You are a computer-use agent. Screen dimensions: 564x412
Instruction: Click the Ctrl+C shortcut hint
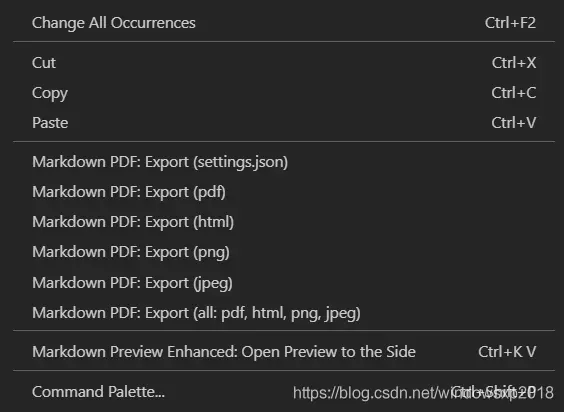pyautogui.click(x=514, y=93)
